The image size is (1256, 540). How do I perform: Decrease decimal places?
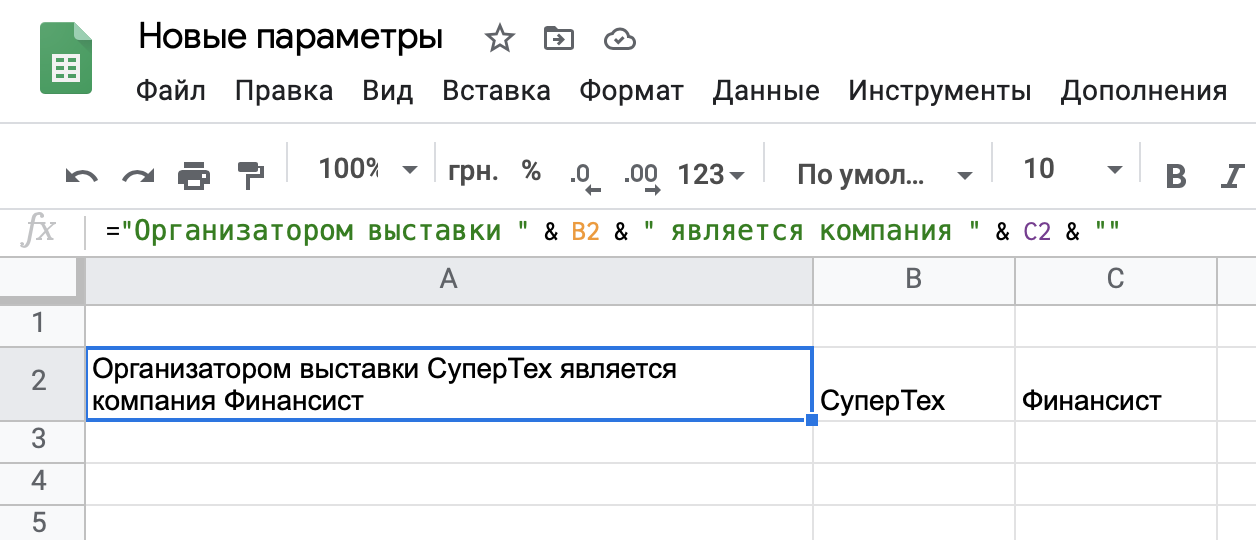click(584, 176)
